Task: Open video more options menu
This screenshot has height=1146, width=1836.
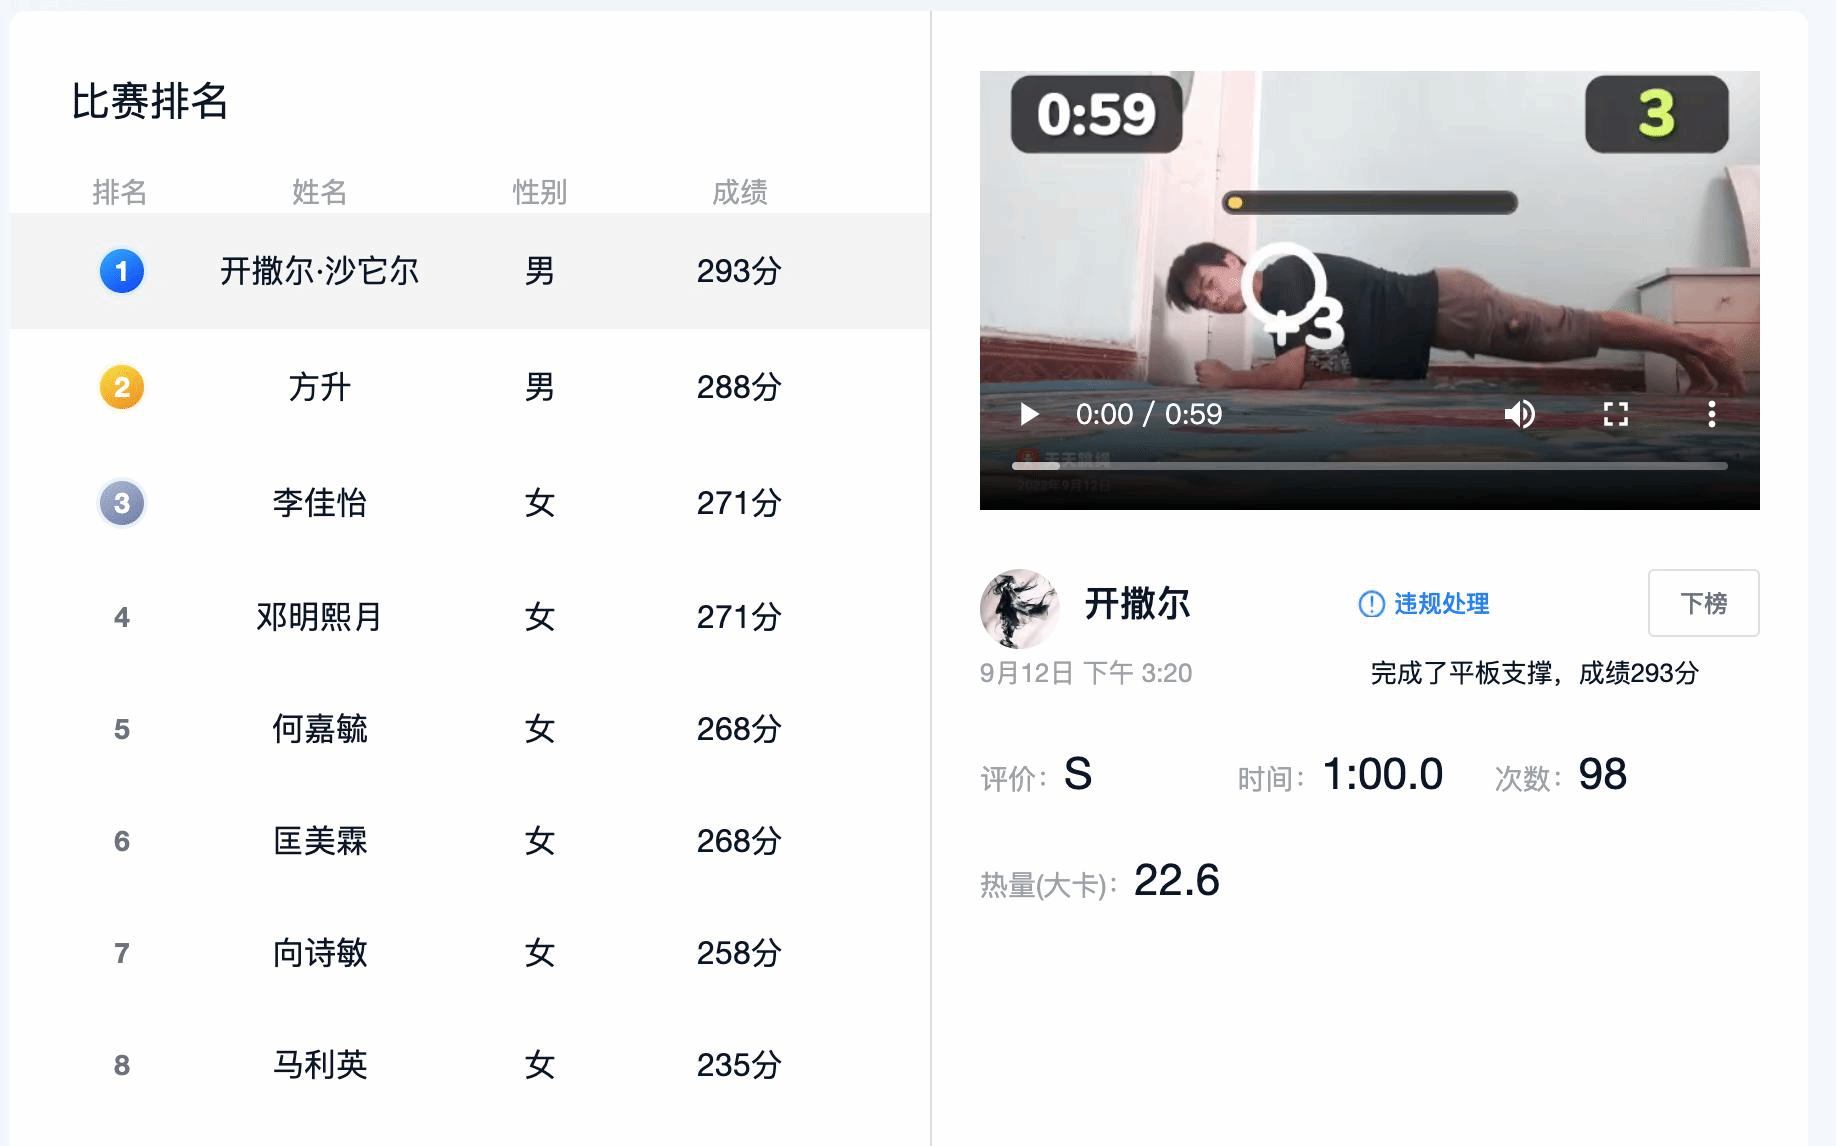Action: [1711, 414]
